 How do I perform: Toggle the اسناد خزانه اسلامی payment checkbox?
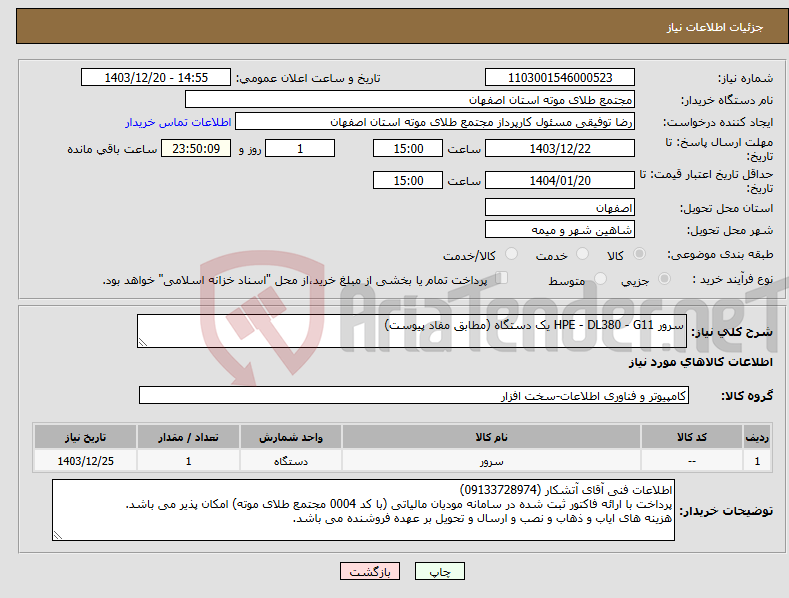tap(502, 278)
